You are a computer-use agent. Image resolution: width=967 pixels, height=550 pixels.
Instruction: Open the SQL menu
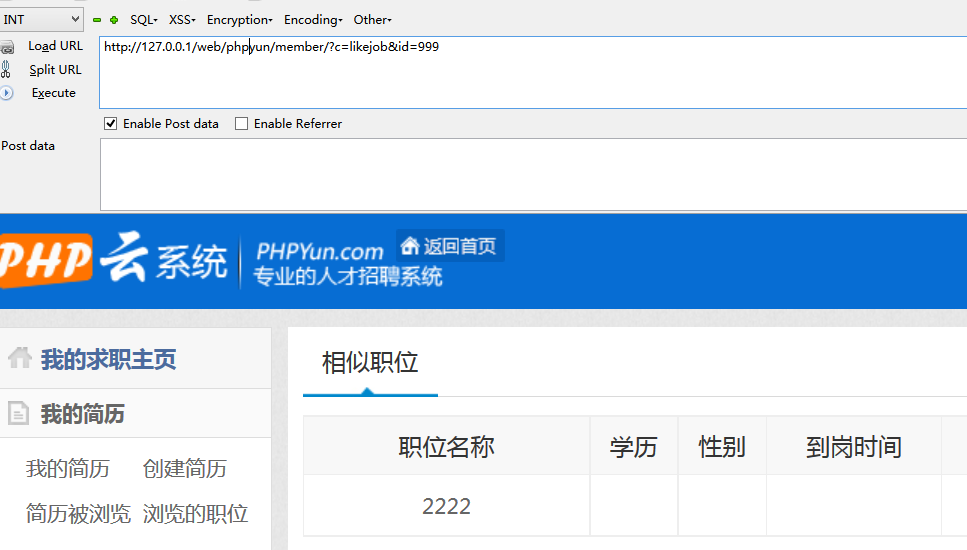(x=144, y=20)
